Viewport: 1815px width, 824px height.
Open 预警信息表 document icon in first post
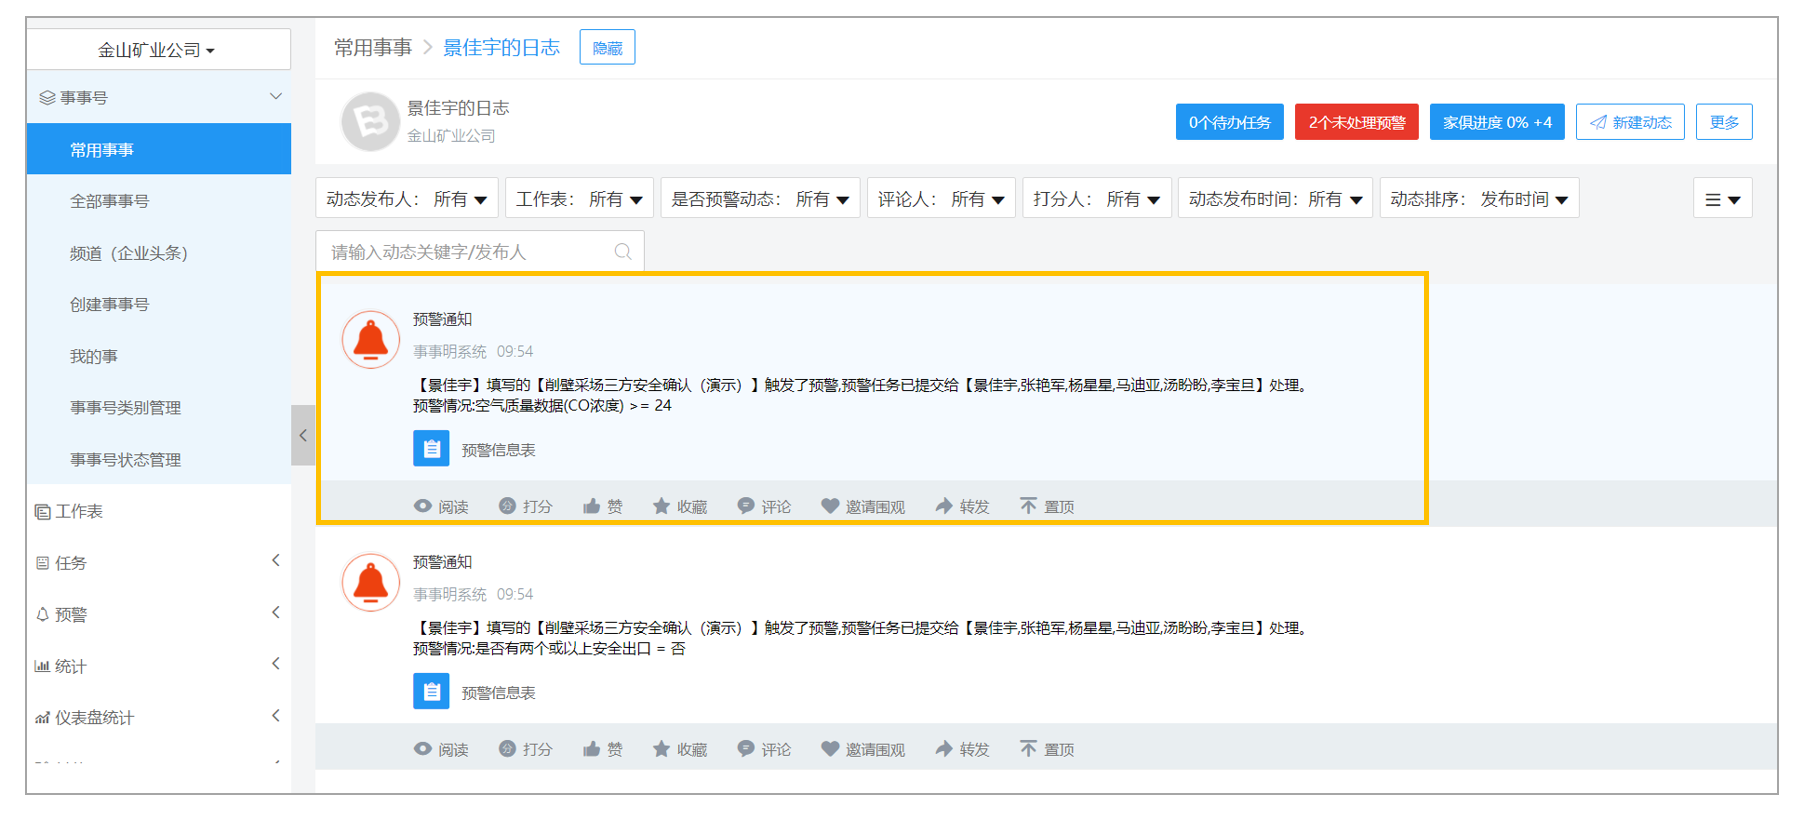click(431, 449)
